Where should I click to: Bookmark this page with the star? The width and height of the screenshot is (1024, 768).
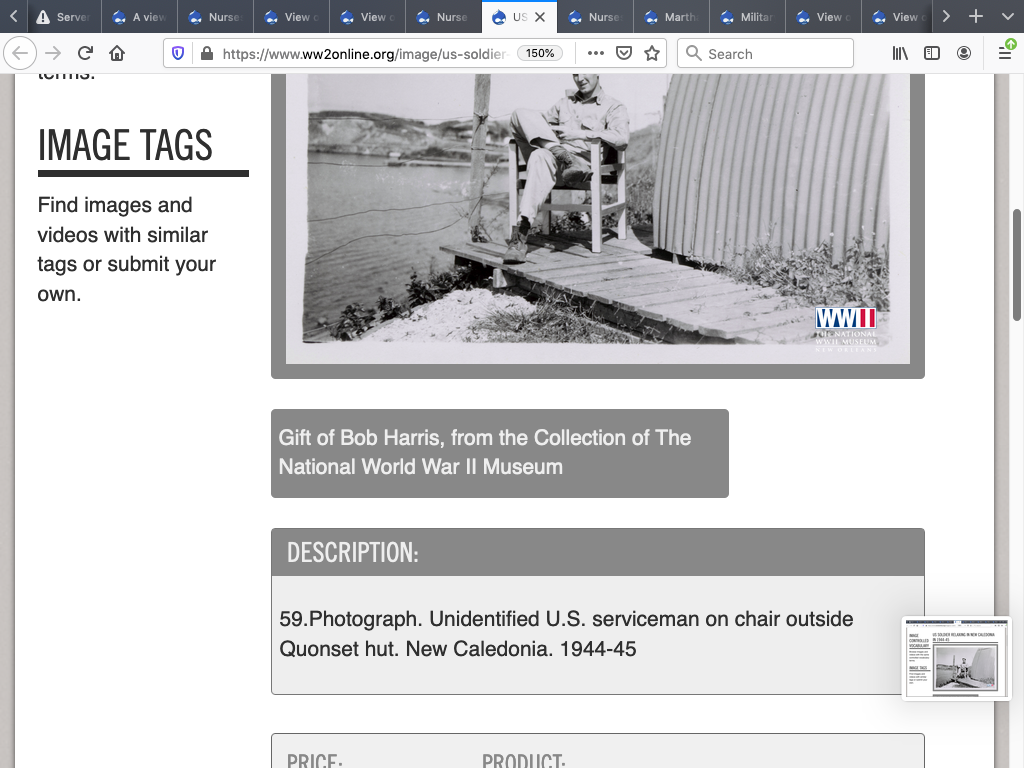[652, 54]
